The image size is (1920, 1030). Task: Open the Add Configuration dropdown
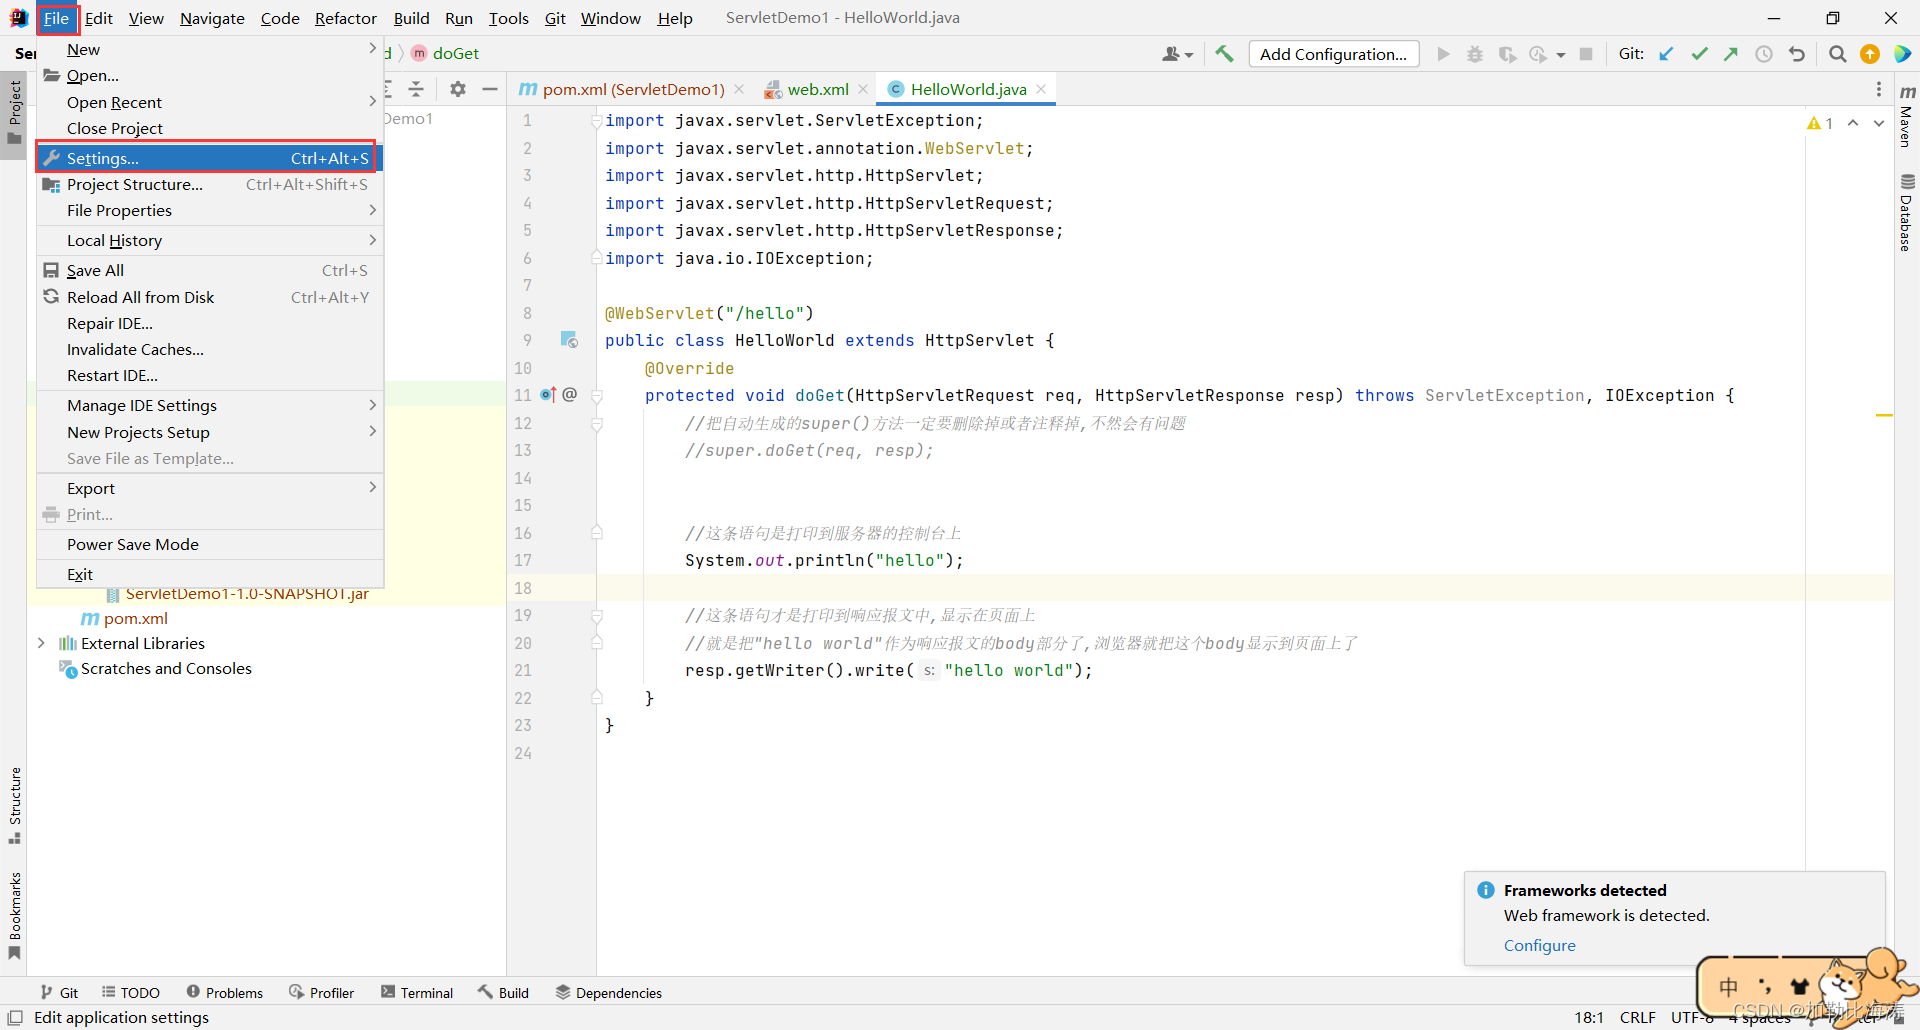[x=1334, y=54]
